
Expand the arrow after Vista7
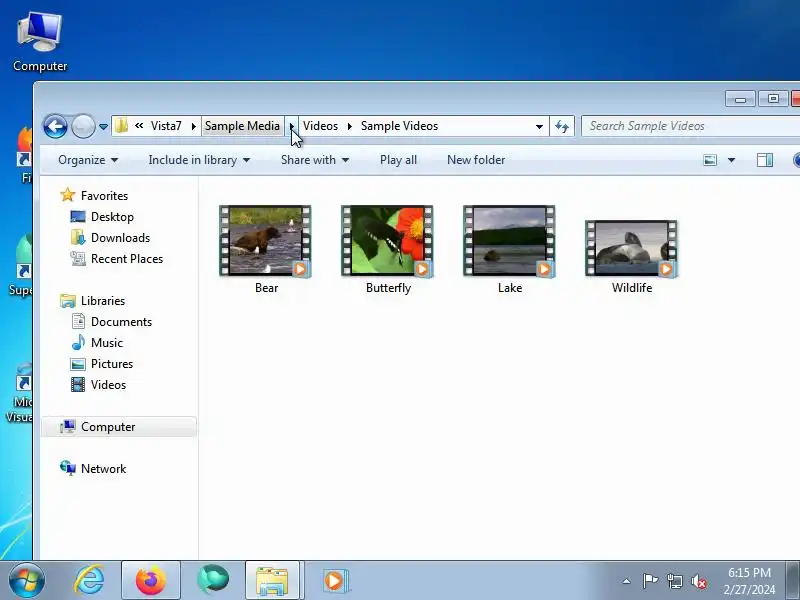coord(193,126)
